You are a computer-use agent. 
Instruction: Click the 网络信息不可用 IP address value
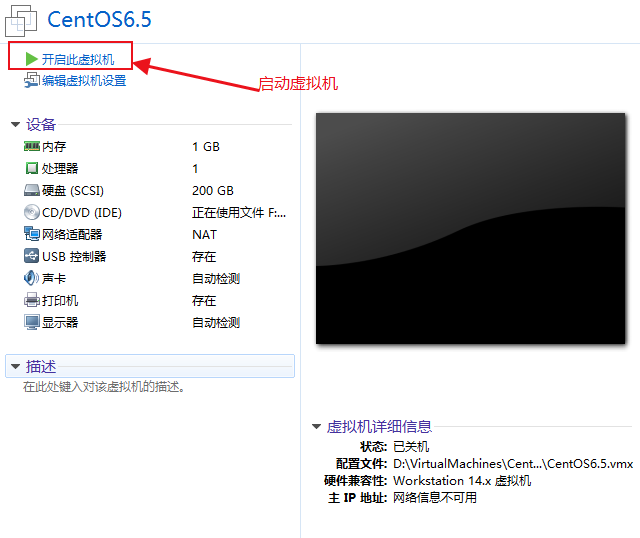coord(435,498)
